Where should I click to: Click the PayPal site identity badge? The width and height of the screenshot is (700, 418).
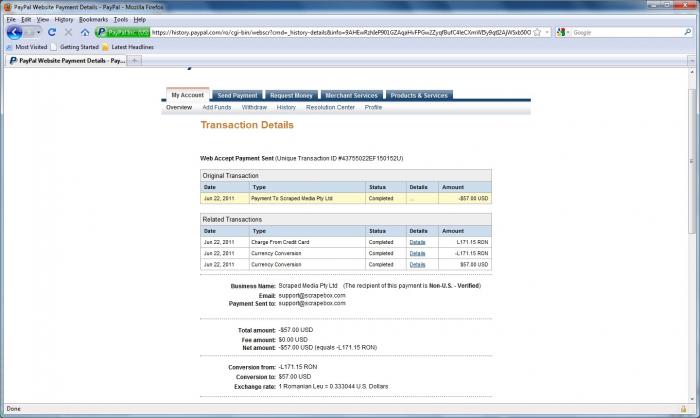(x=123, y=33)
